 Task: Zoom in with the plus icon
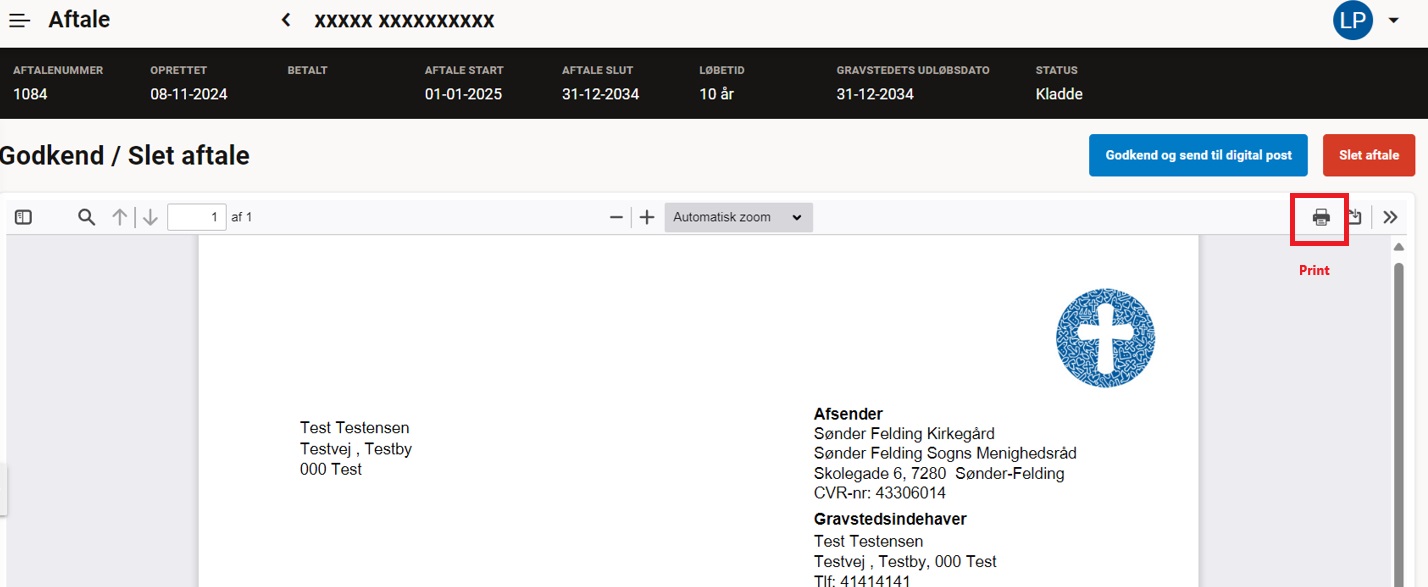[647, 217]
